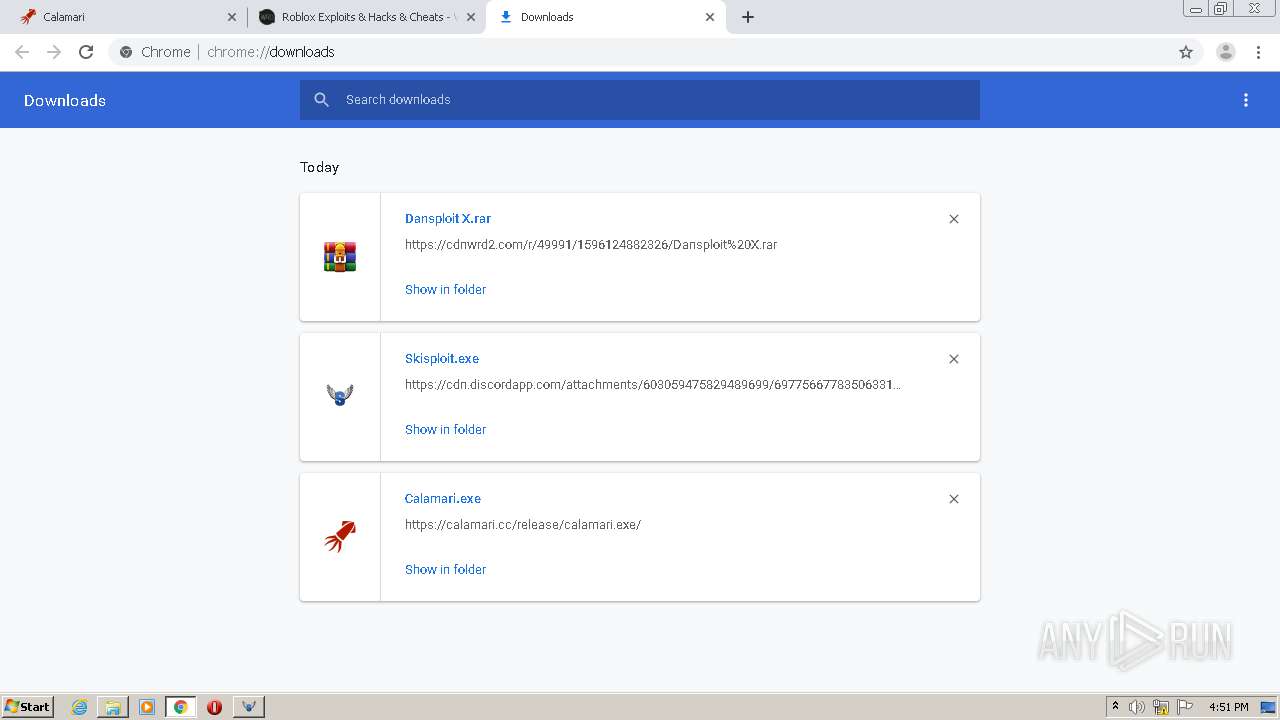Close the Calamari tab
The height and width of the screenshot is (720, 1280).
tap(231, 17)
